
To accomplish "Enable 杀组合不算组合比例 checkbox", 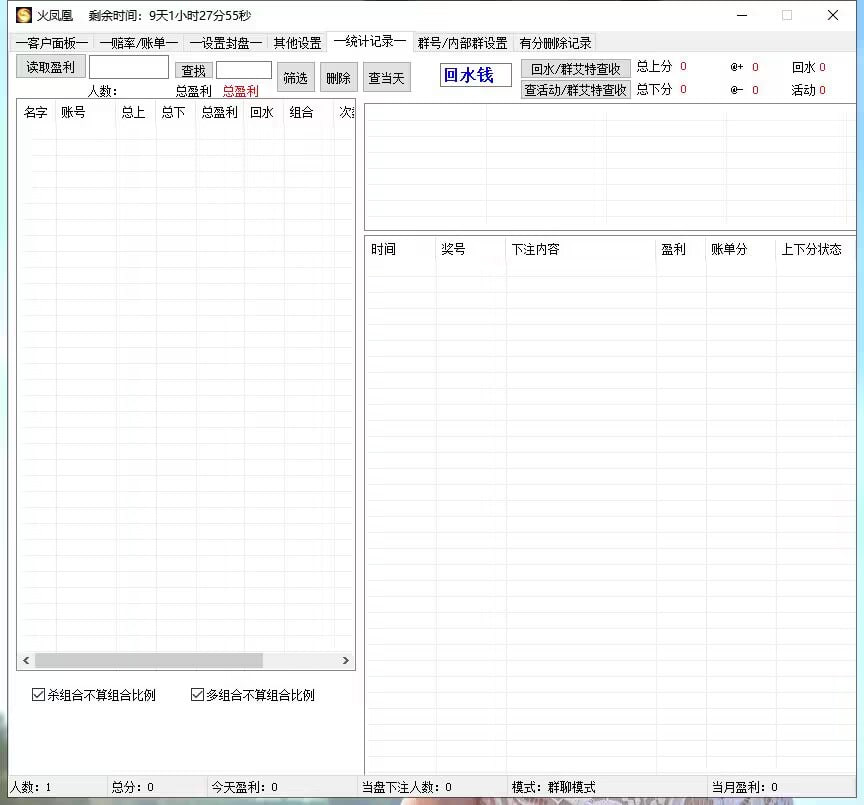I will click(39, 695).
